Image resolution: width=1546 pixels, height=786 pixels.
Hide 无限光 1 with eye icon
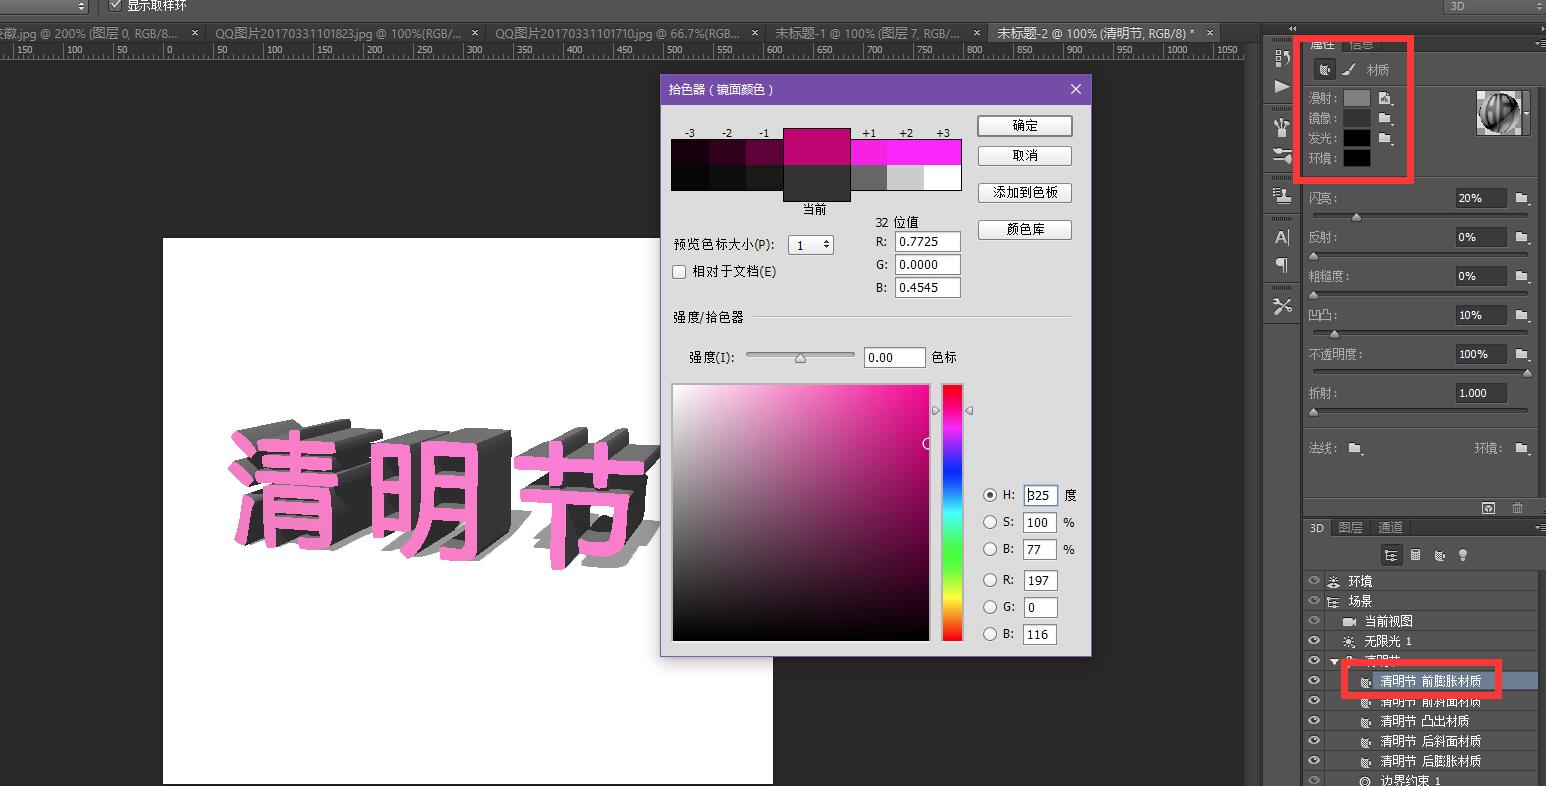(1314, 641)
